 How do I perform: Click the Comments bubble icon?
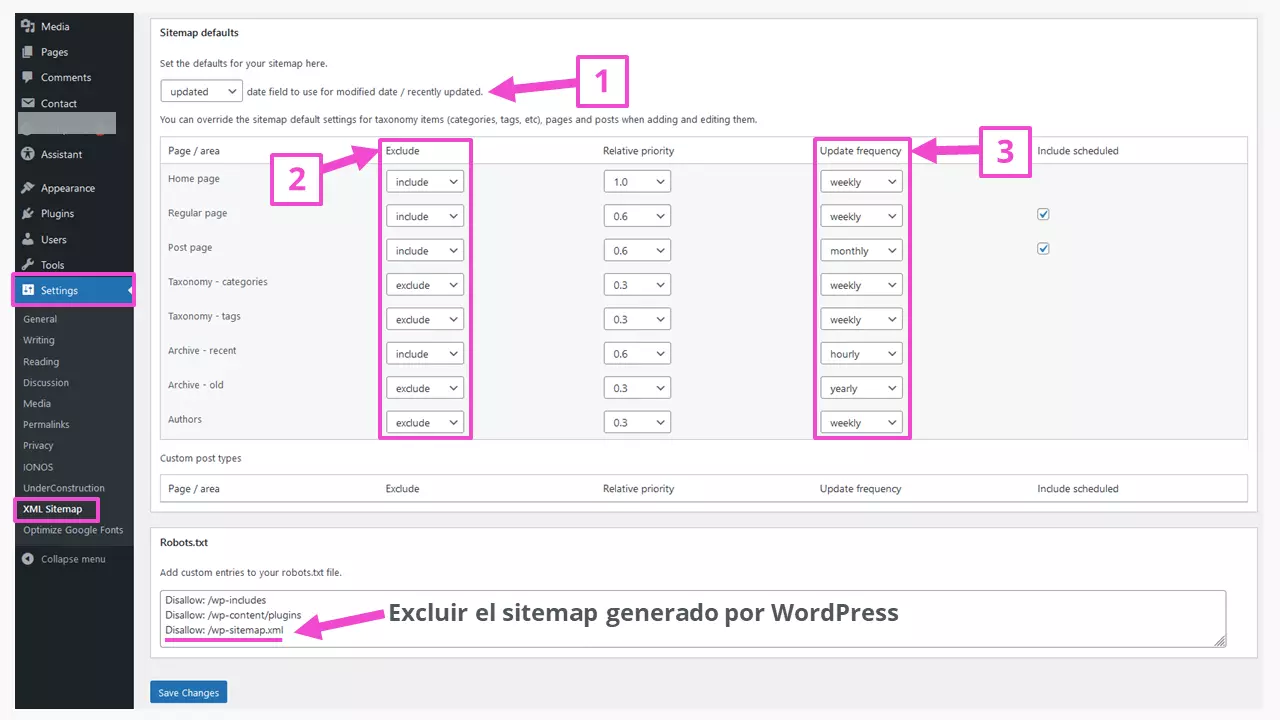click(x=28, y=78)
